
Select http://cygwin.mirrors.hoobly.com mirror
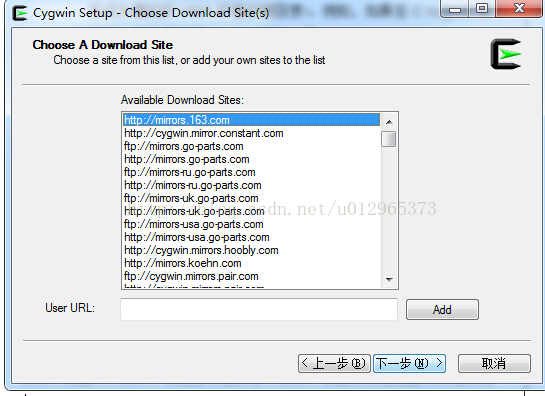pyautogui.click(x=251, y=250)
